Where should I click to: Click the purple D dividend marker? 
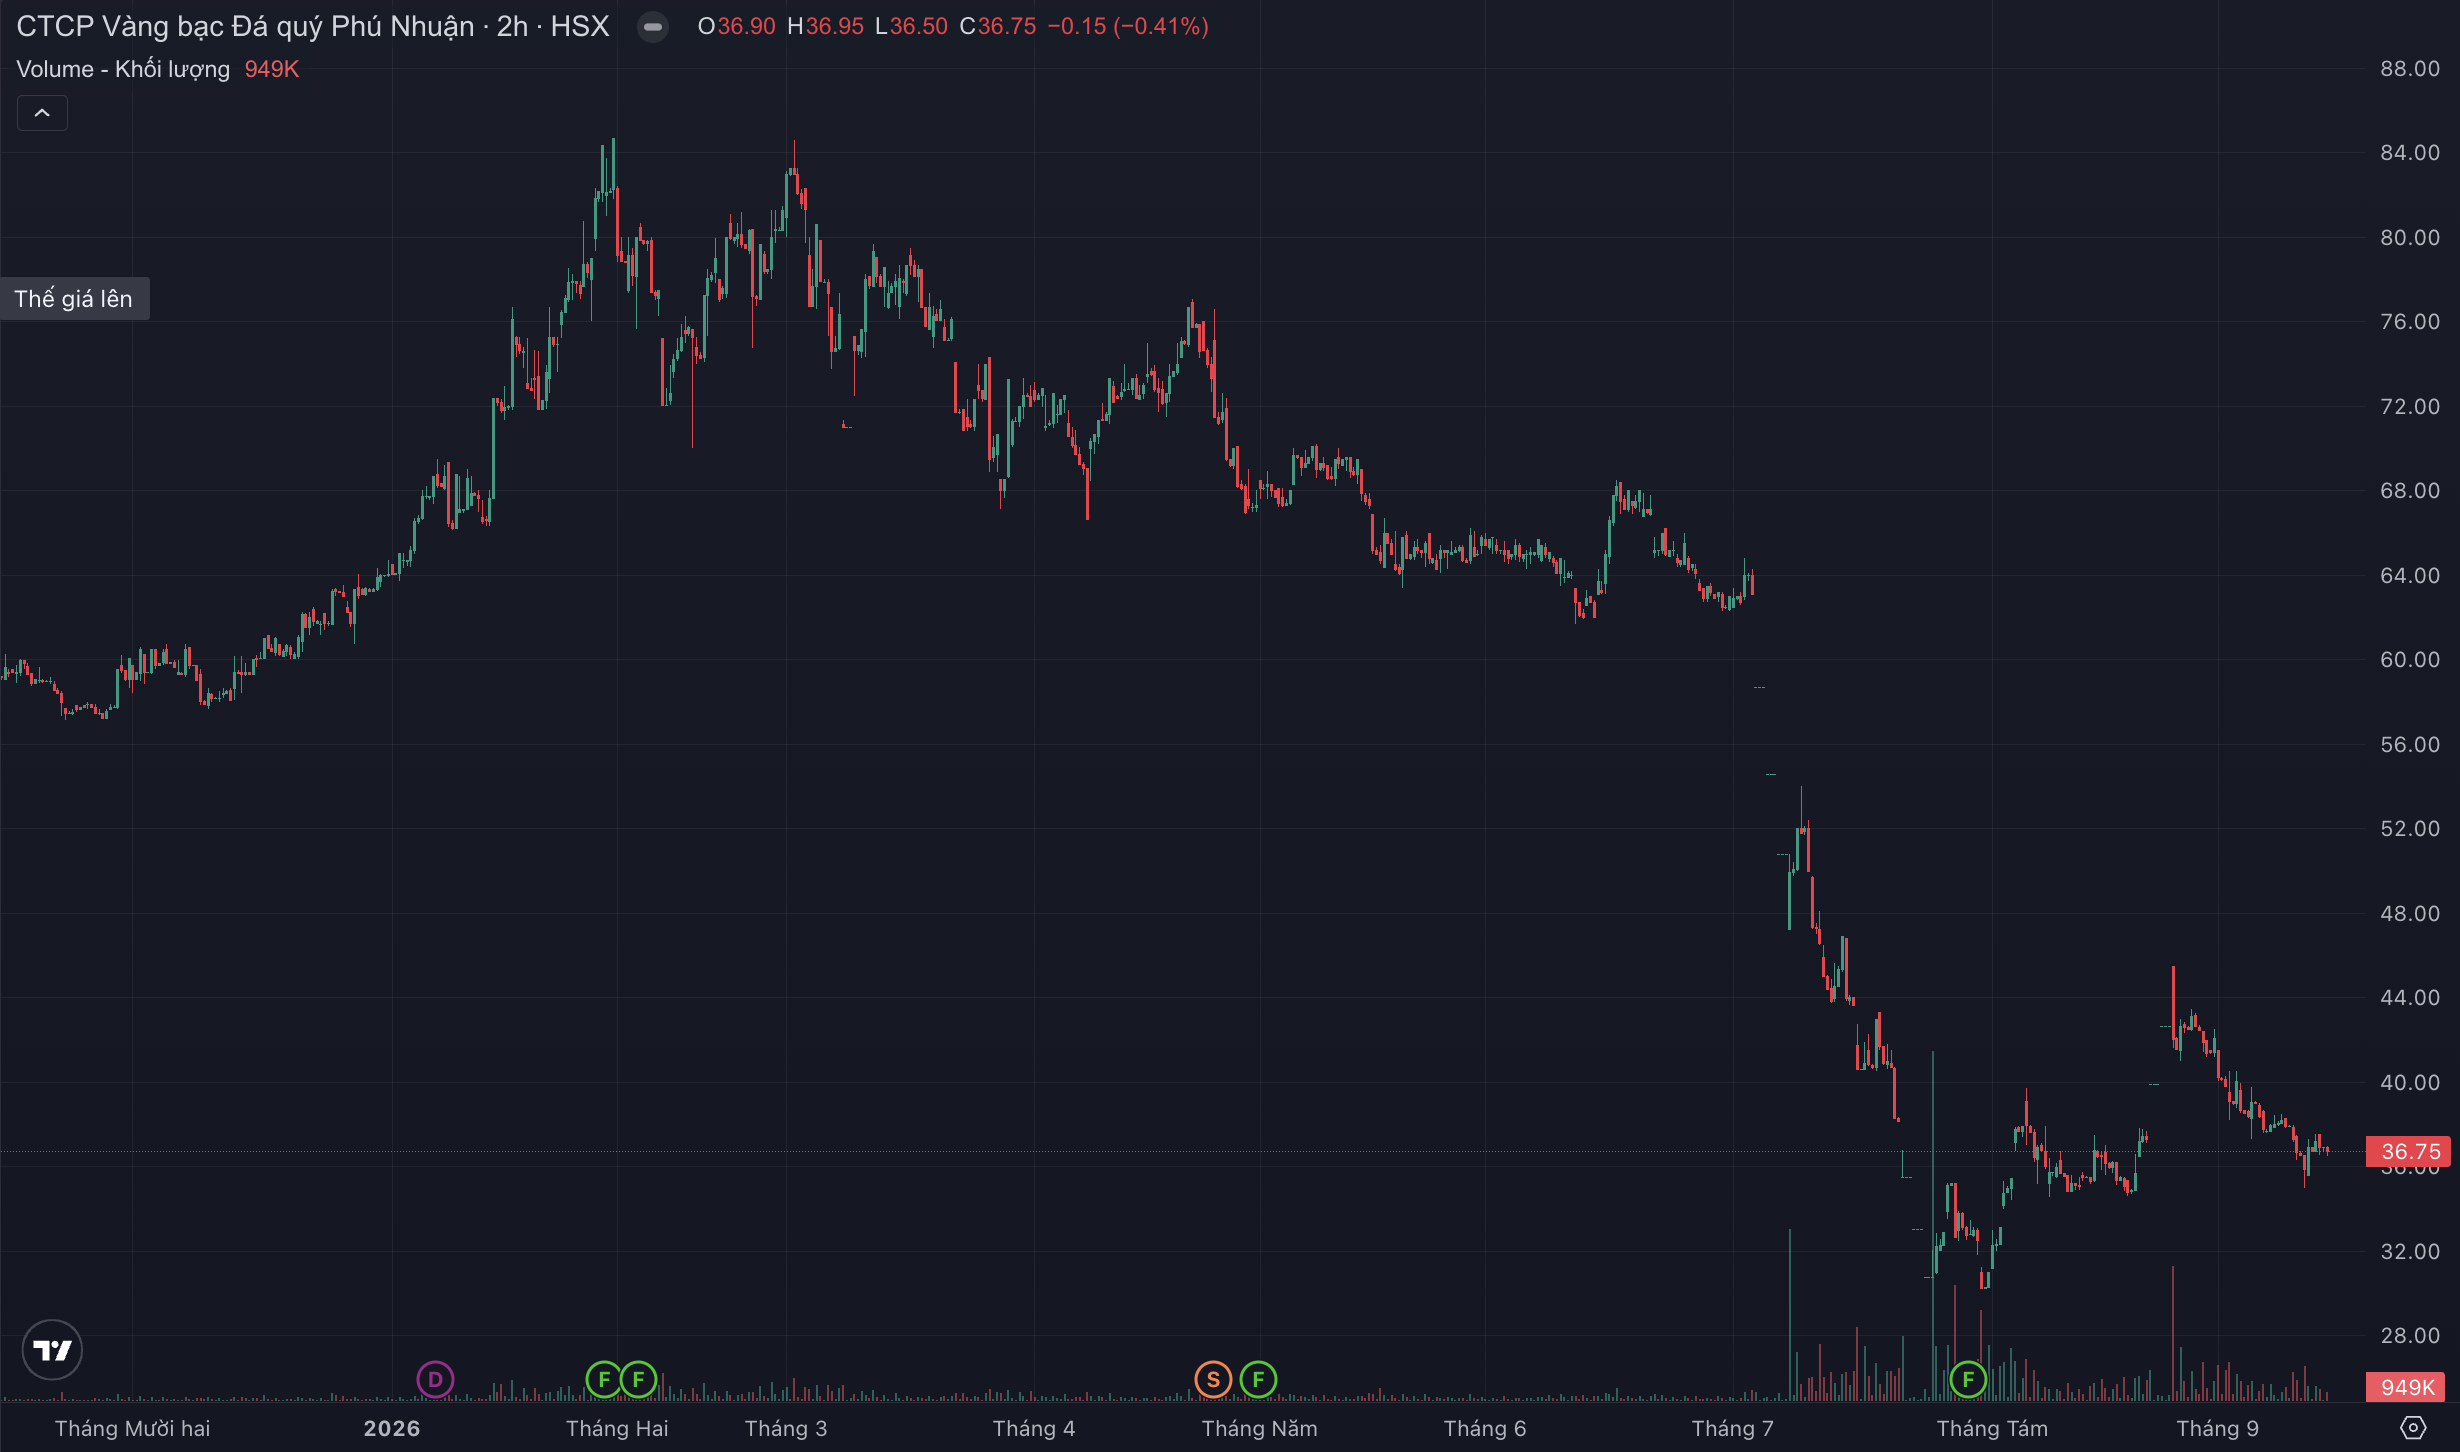click(435, 1380)
